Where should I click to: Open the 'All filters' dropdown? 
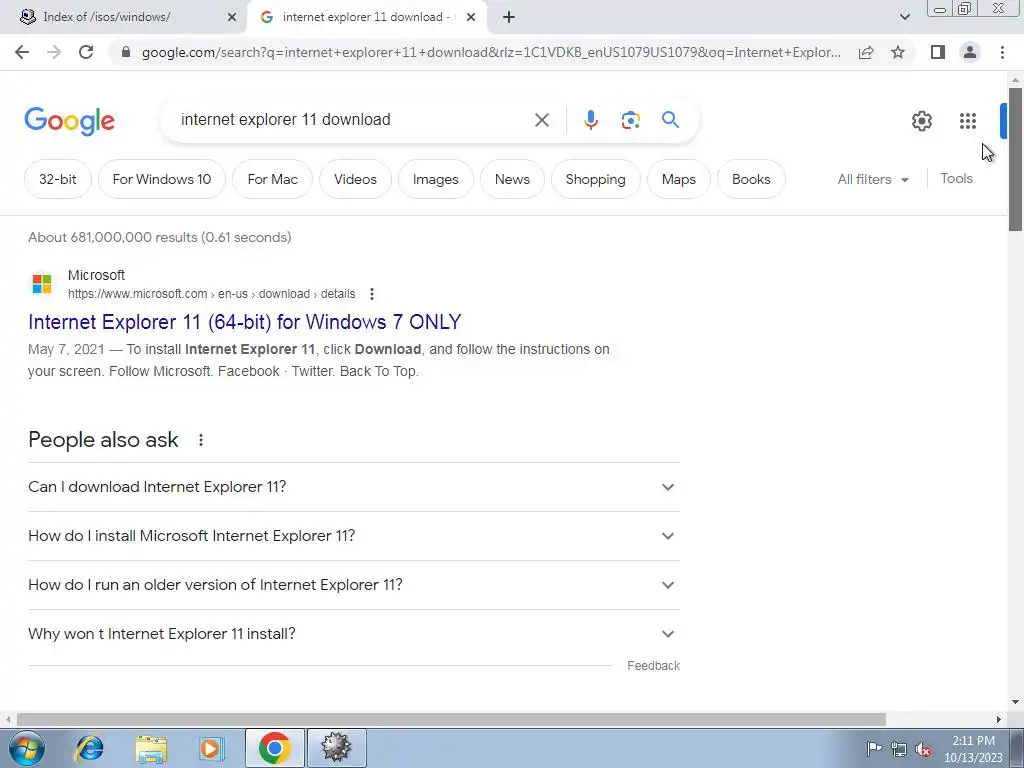coord(873,179)
